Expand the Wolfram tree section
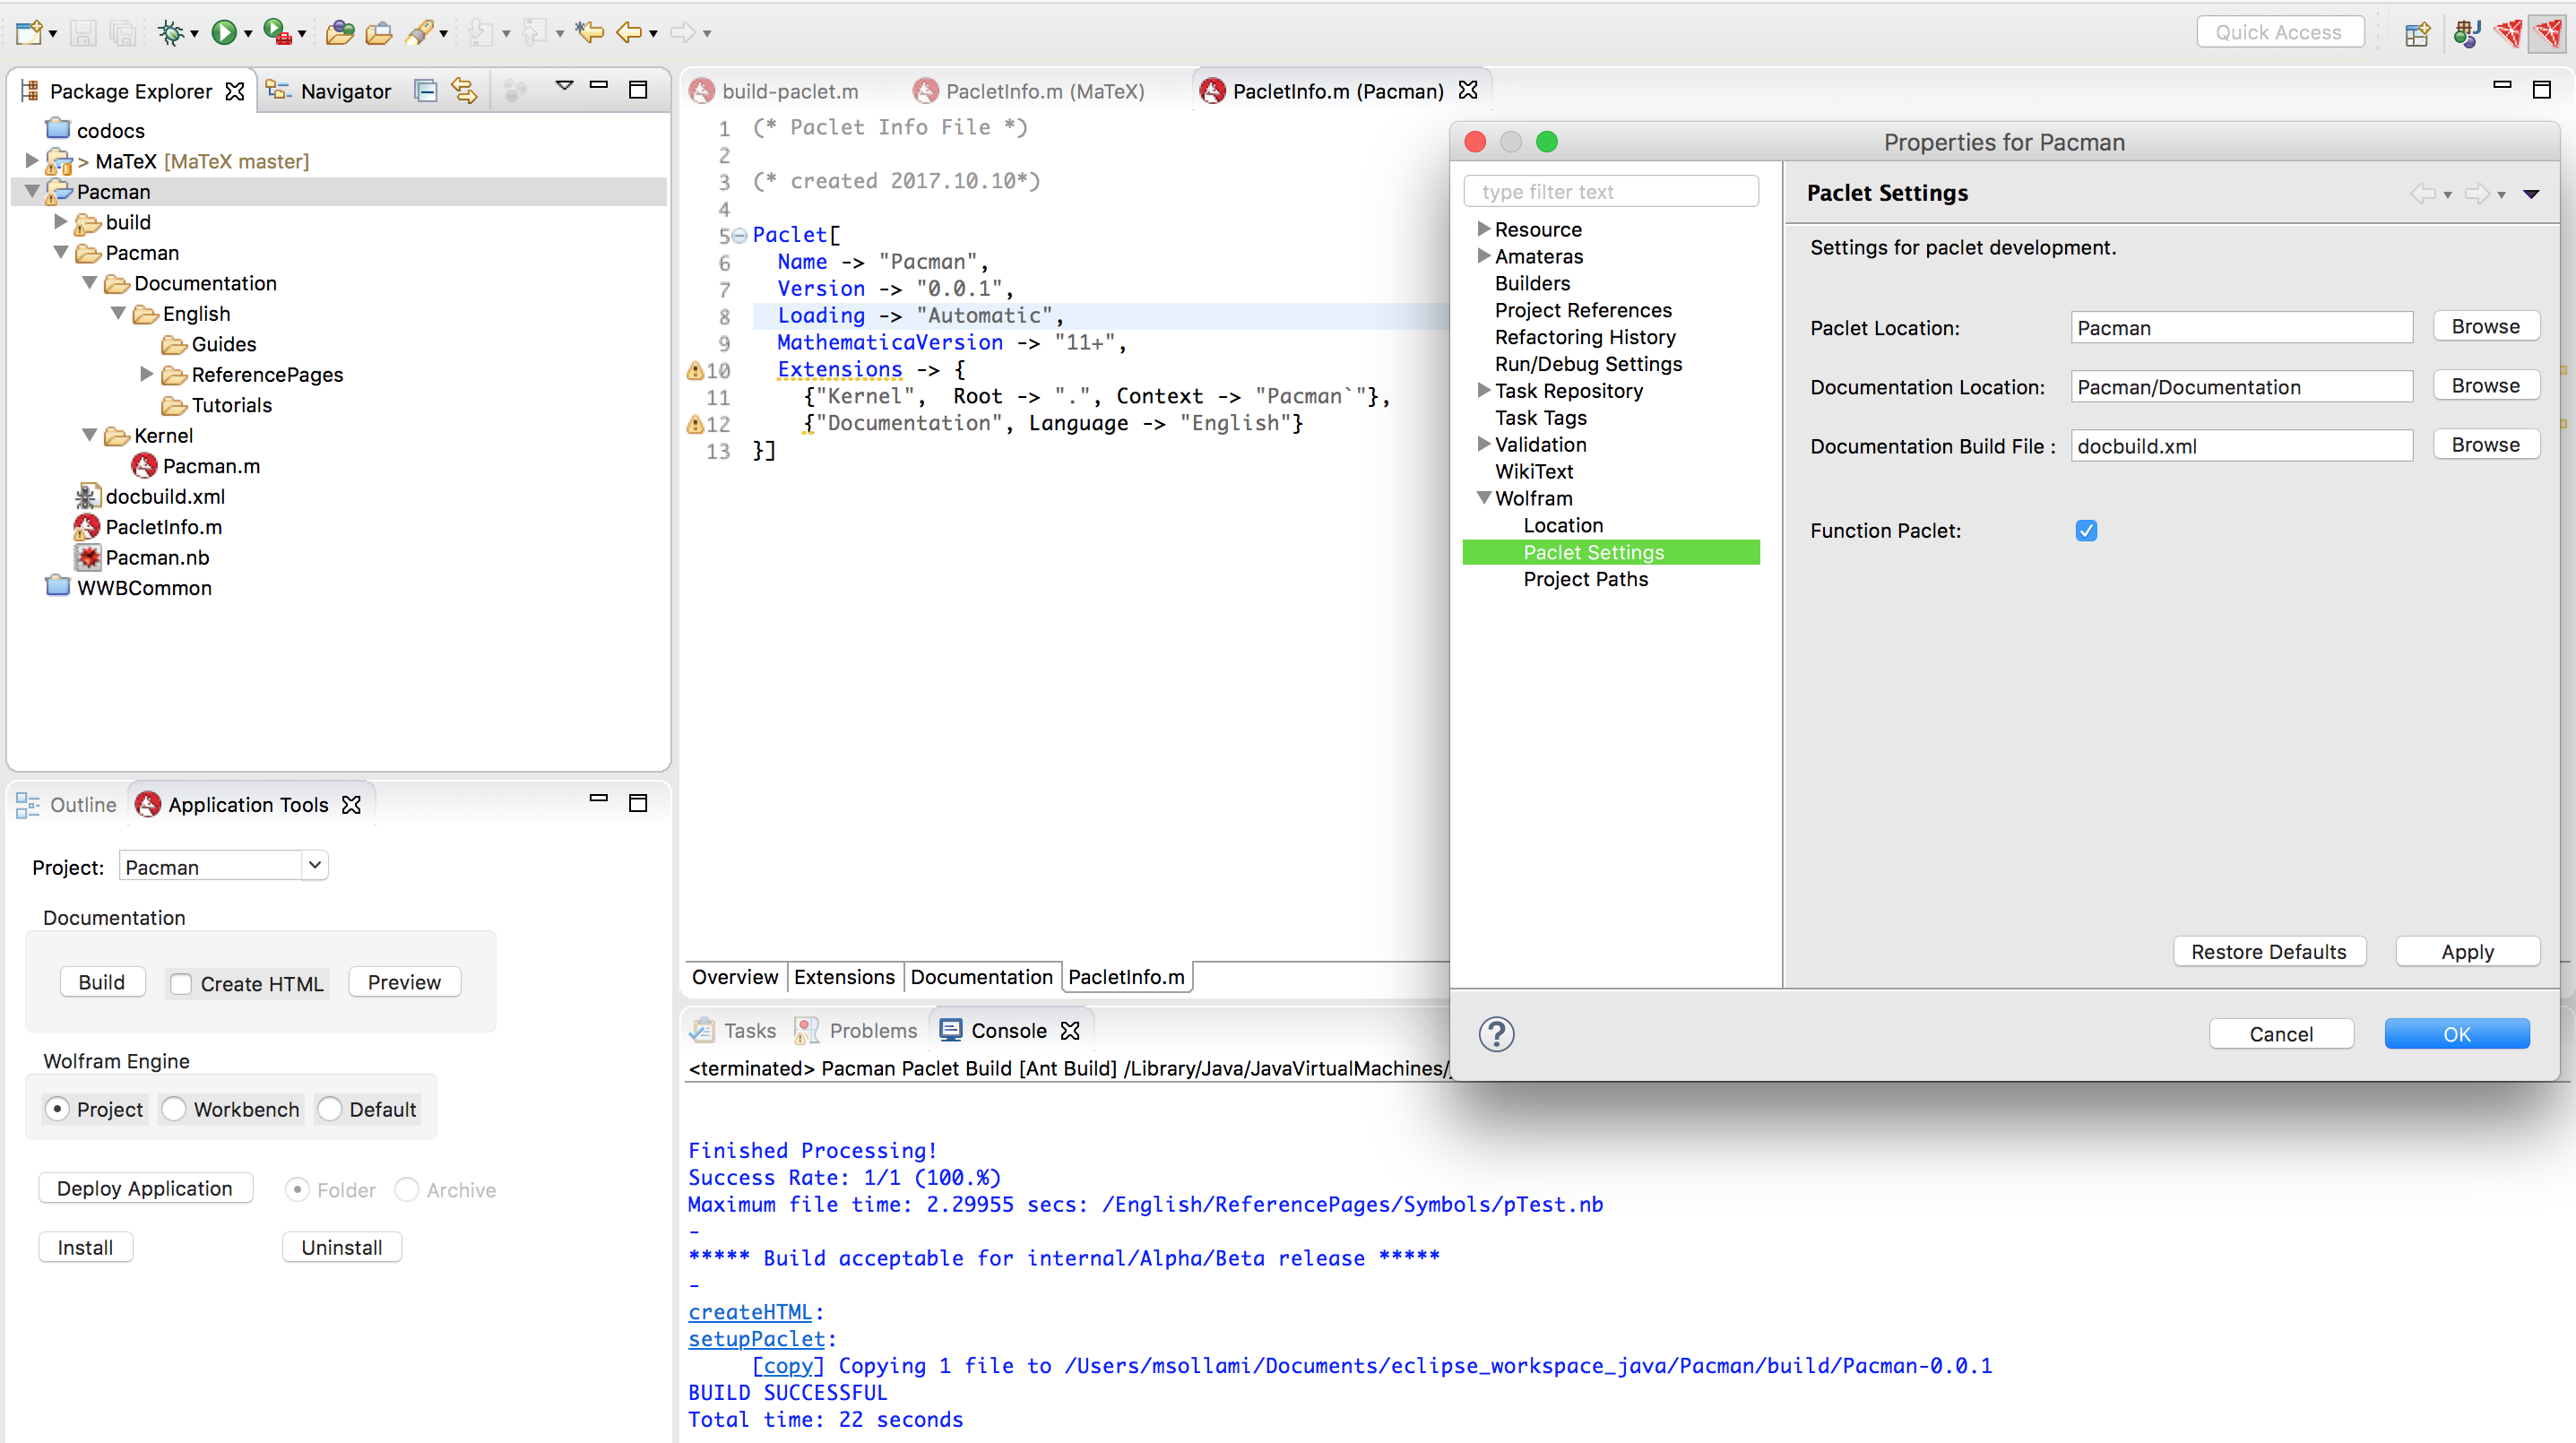Screen dimensions: 2576x1443 1484,497
